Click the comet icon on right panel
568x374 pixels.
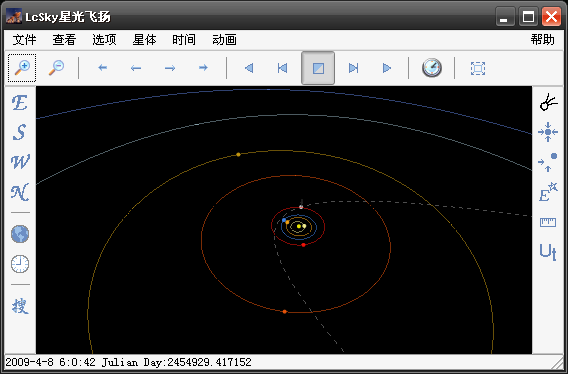(548, 102)
